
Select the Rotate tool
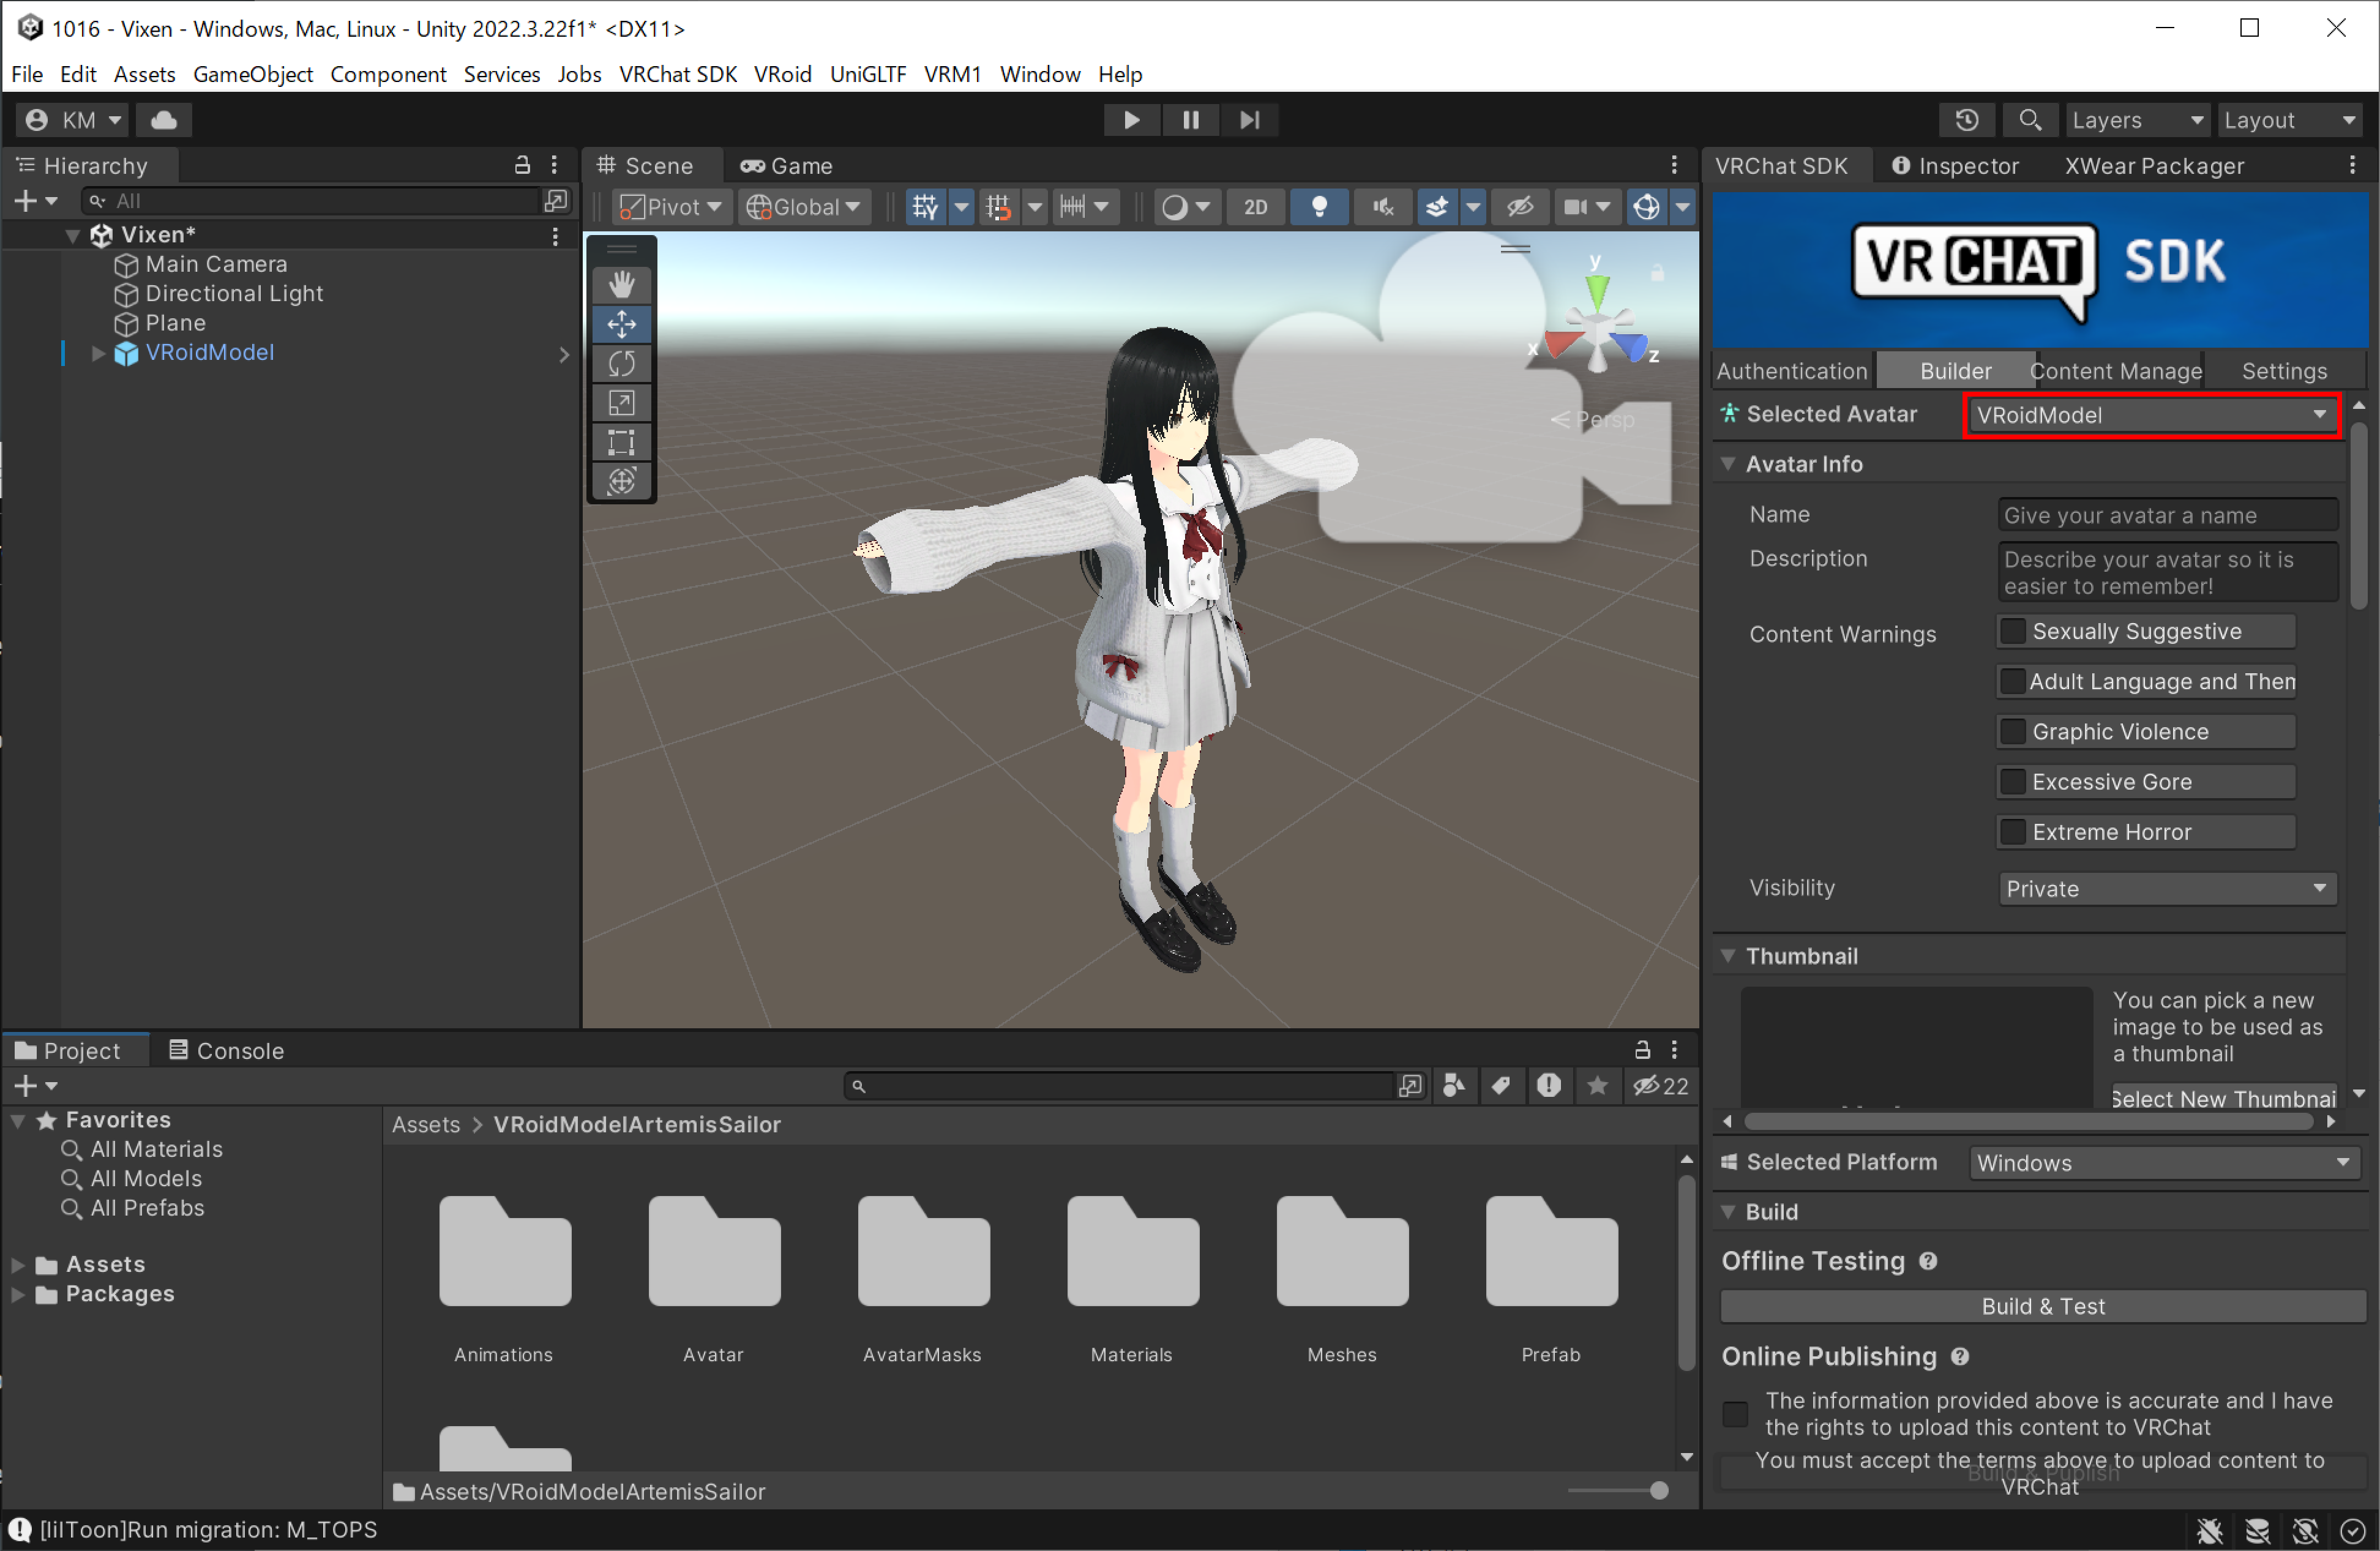point(621,363)
